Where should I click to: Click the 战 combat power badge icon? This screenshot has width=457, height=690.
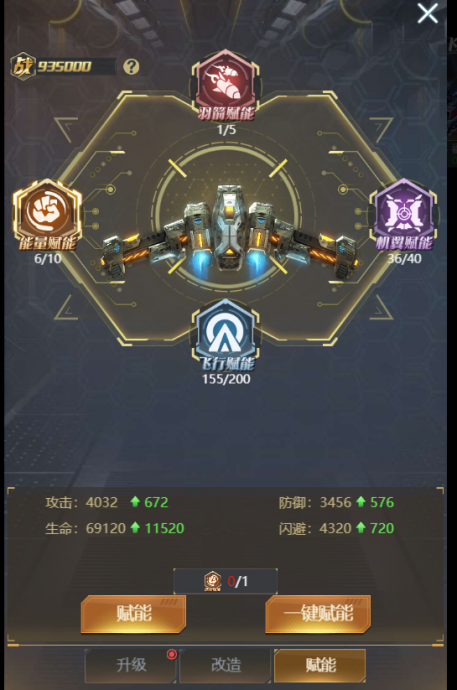coord(23,66)
